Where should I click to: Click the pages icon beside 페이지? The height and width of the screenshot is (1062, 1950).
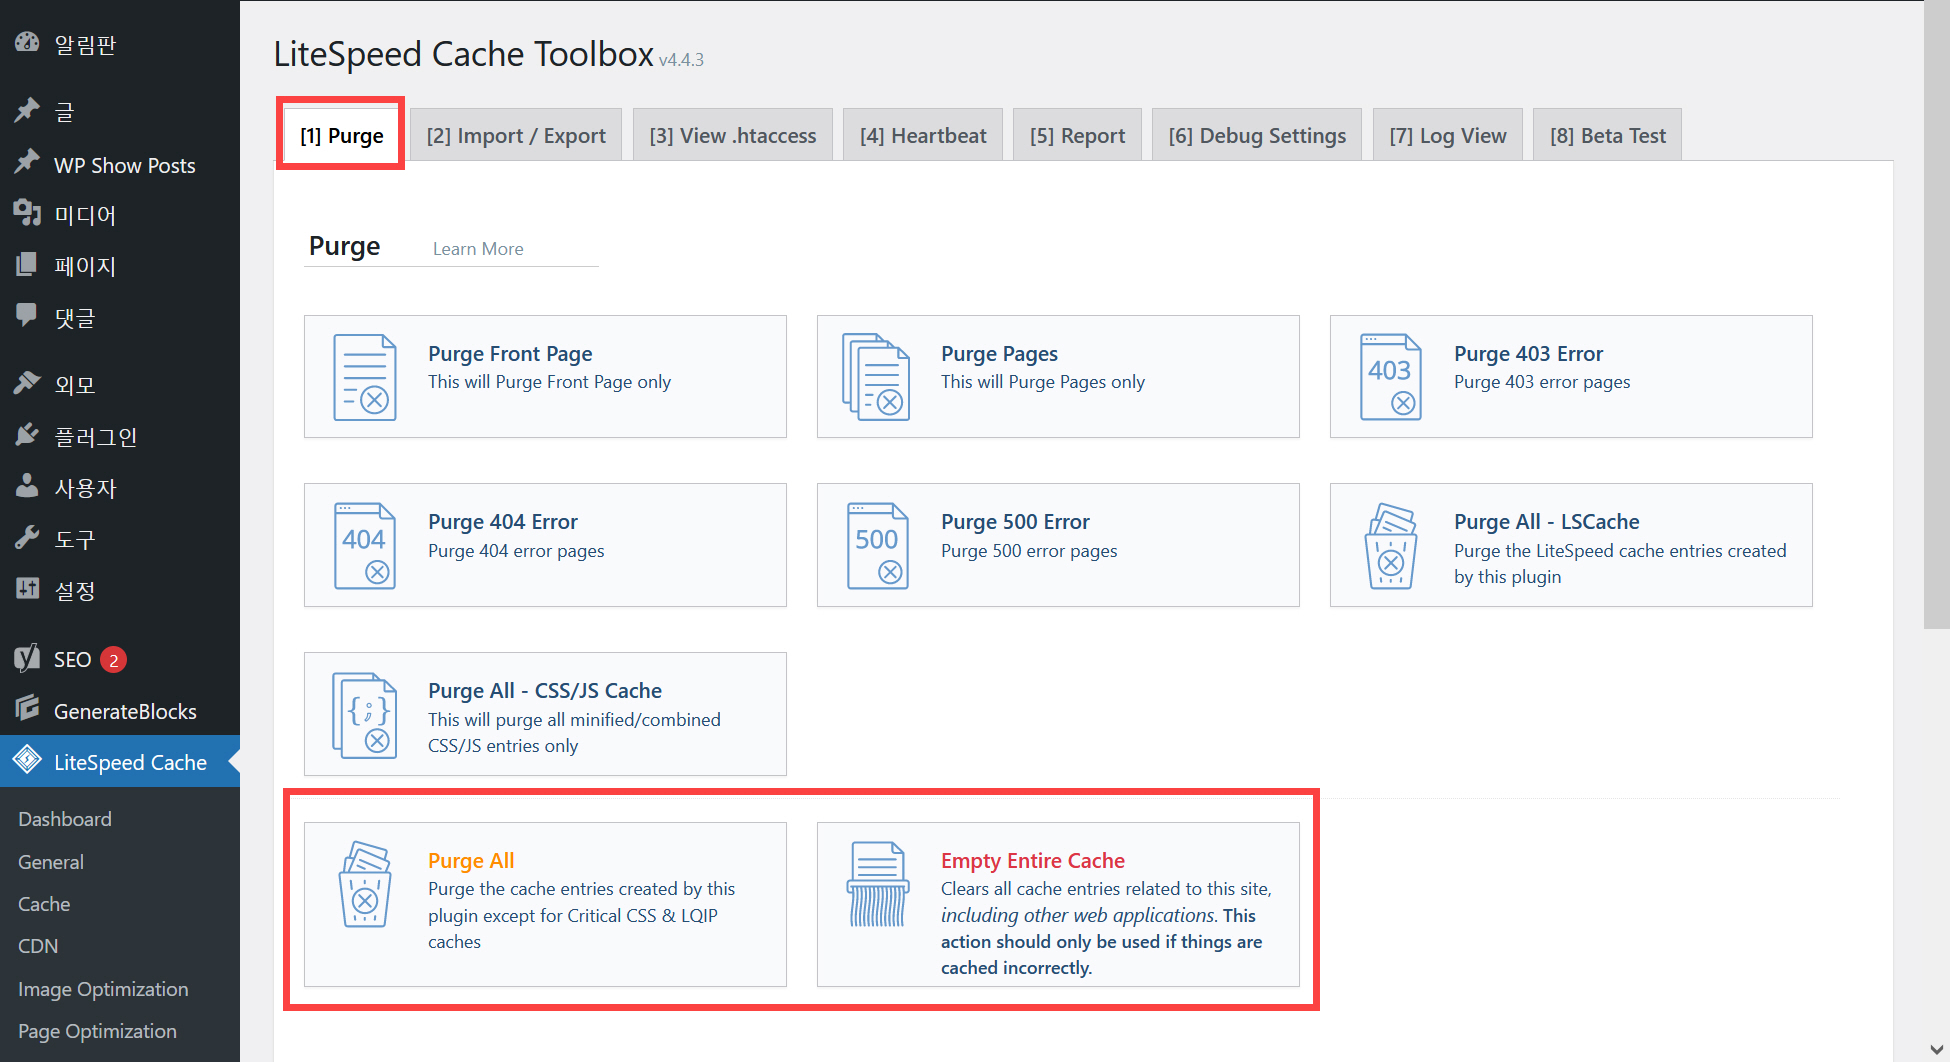[x=27, y=264]
